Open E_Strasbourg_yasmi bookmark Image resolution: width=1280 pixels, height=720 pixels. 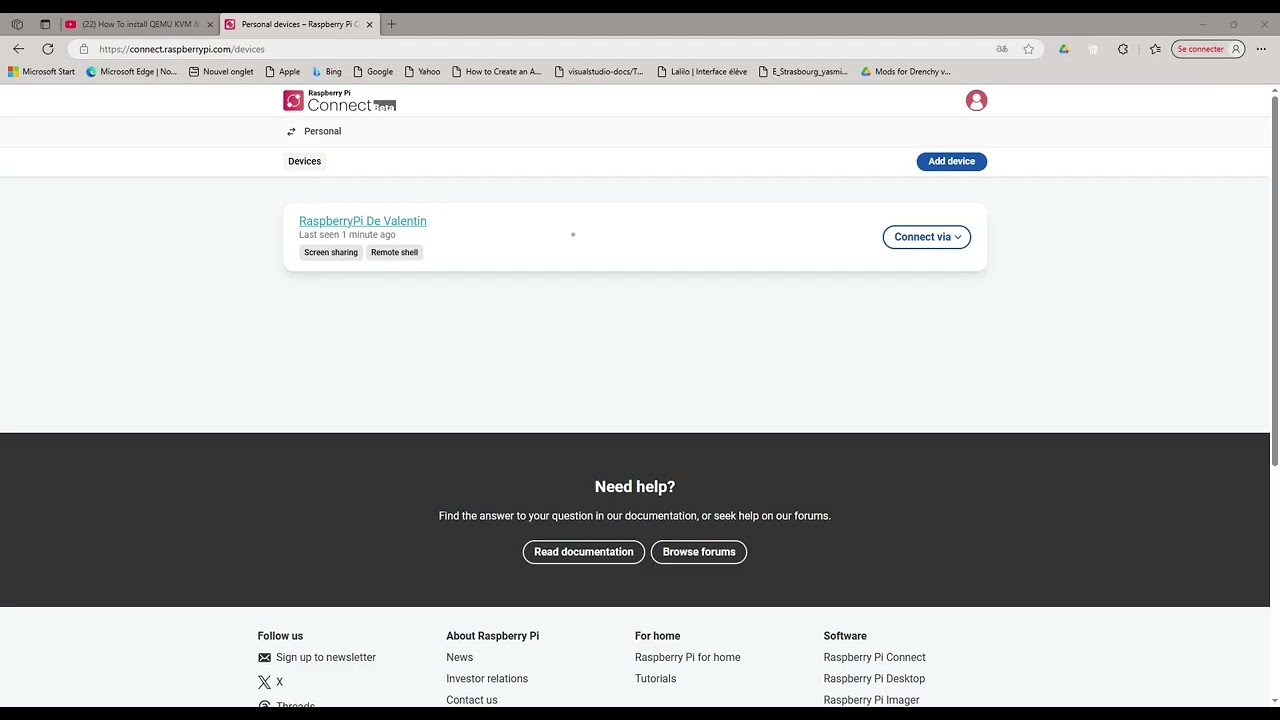(803, 72)
